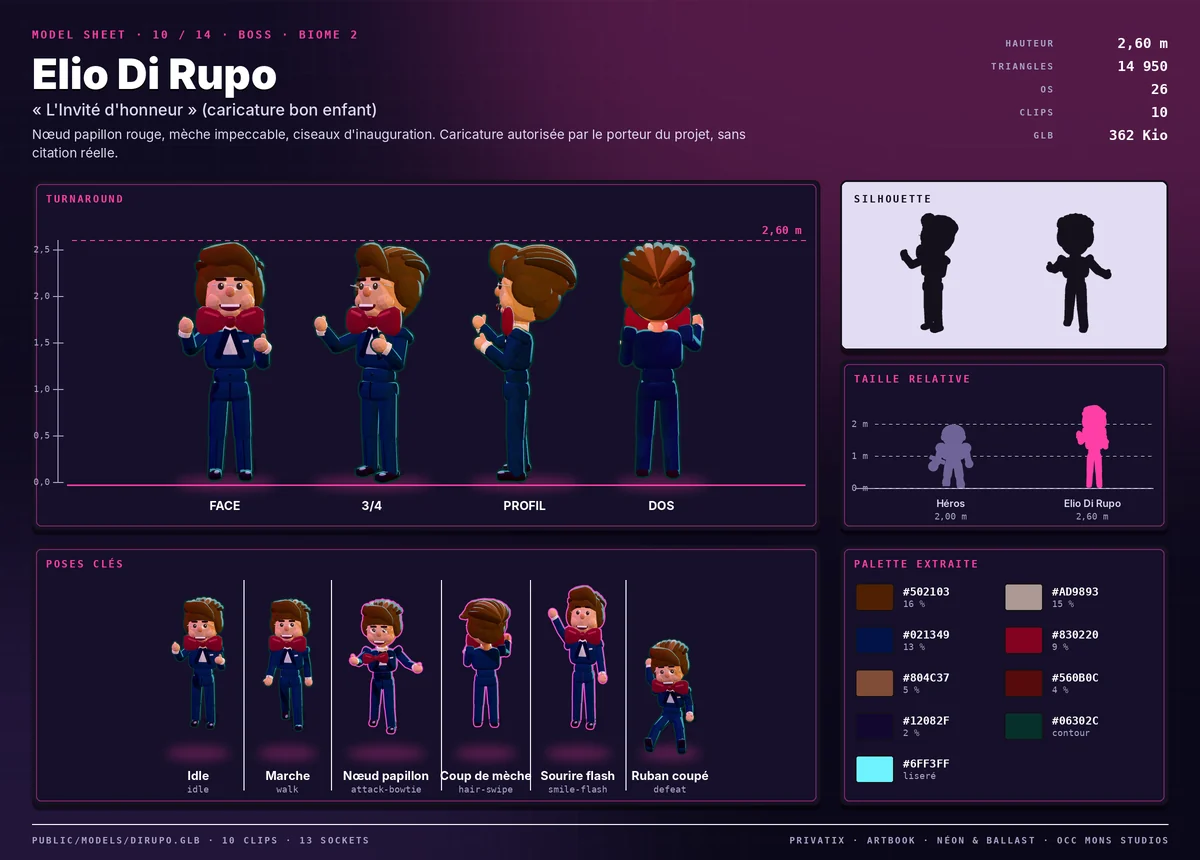Select the Marche walk pose thumbnail
1200x860 pixels.
coord(288,664)
